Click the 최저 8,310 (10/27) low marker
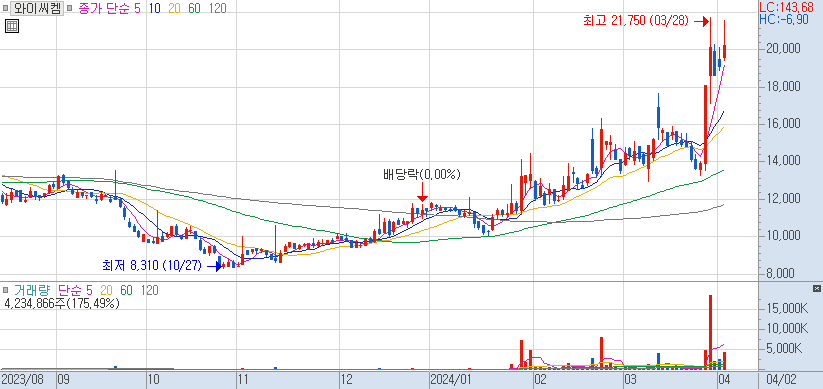 pos(152,266)
